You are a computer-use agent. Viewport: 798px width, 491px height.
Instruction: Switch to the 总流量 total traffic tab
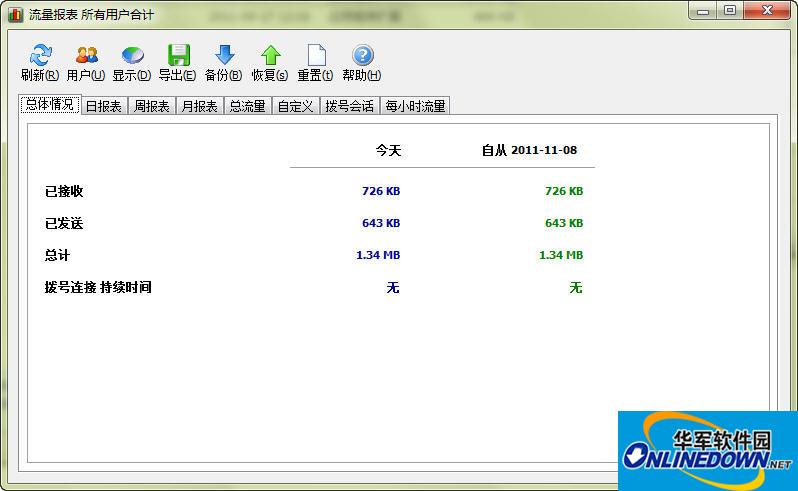click(x=247, y=106)
